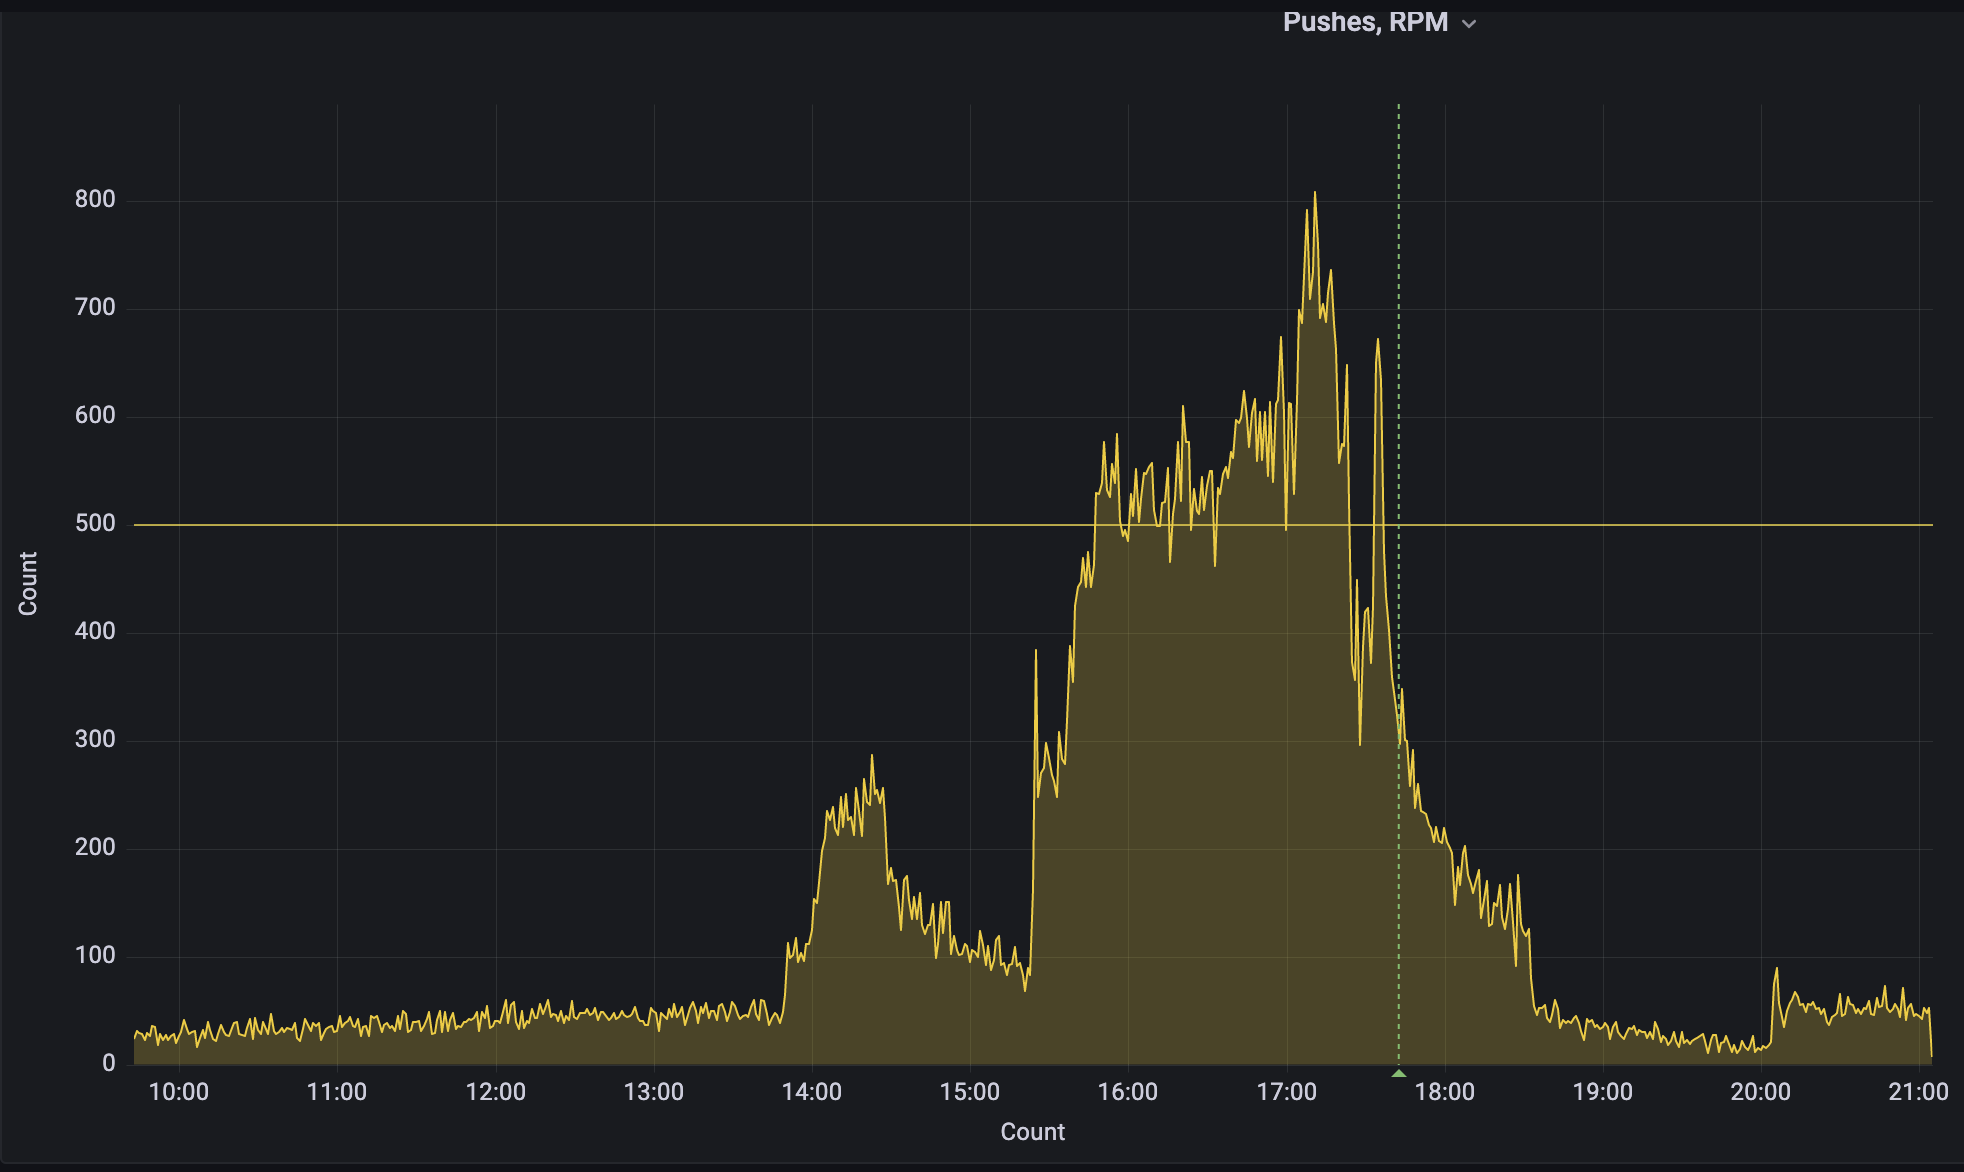Click the tallest peak just above 800
Viewport: 1964px width, 1172px height.
pos(1315,194)
